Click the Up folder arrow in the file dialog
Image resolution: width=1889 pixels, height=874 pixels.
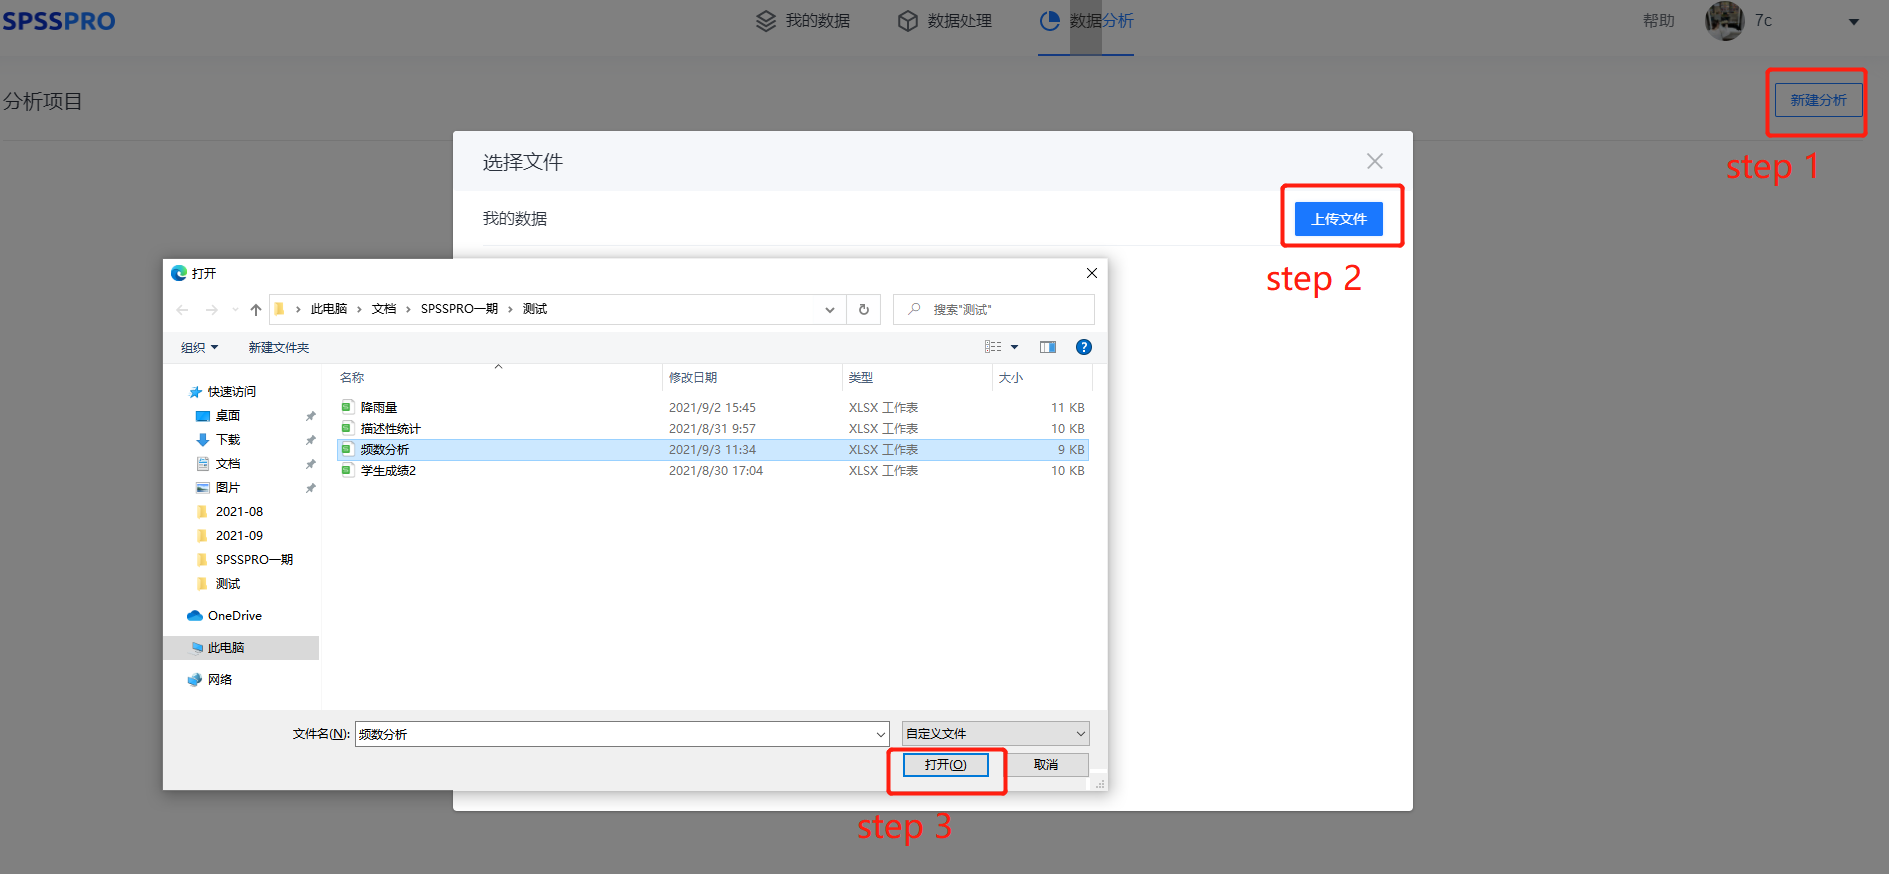(256, 310)
